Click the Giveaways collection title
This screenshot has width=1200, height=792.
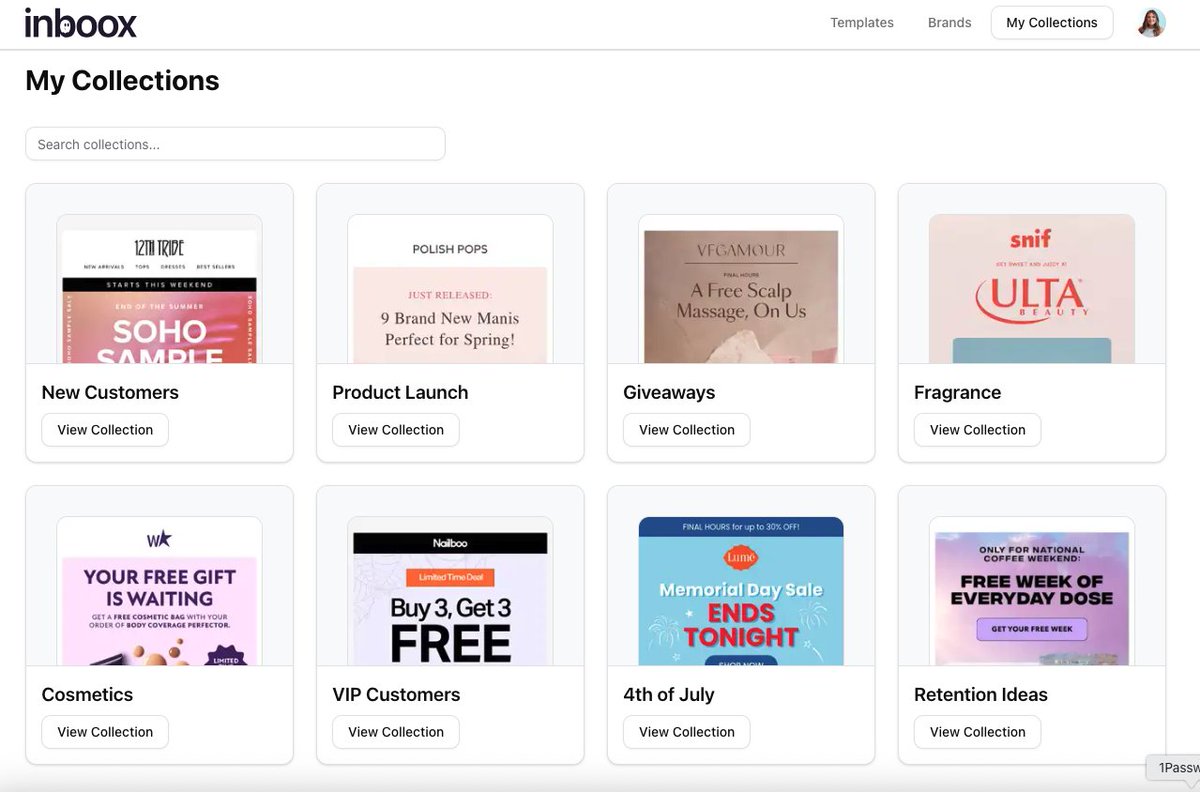(x=669, y=392)
